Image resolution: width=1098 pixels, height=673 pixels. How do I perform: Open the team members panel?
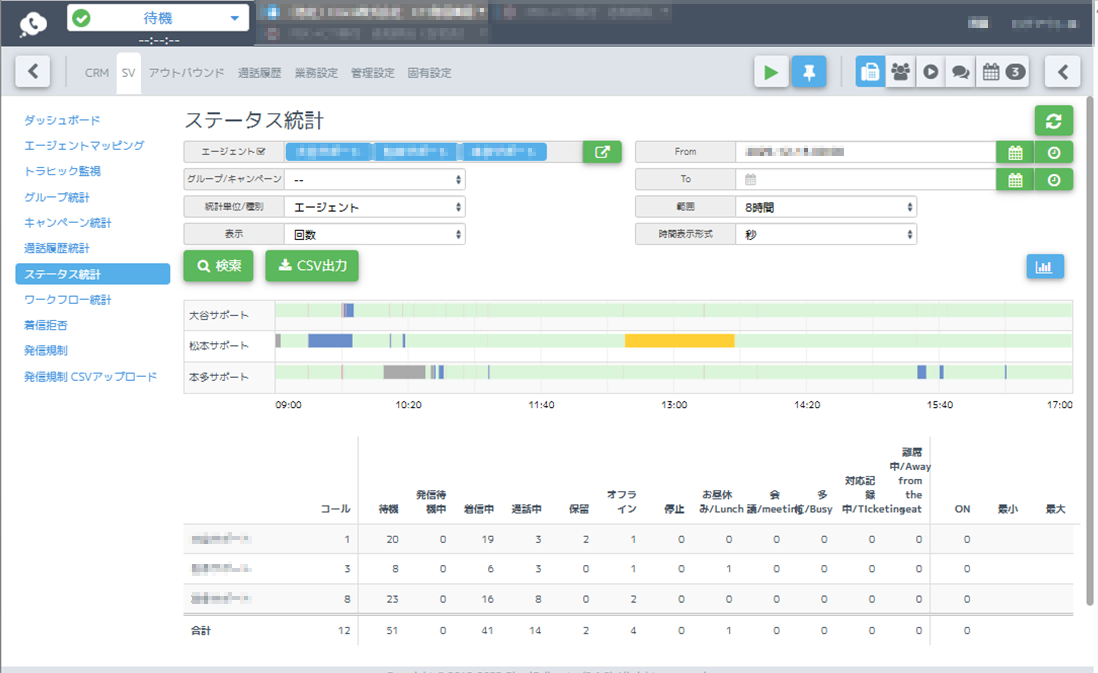(901, 71)
